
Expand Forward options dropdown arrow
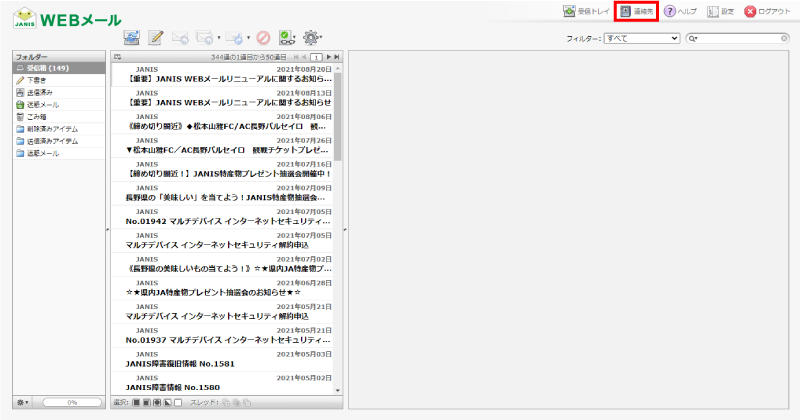tap(248, 38)
